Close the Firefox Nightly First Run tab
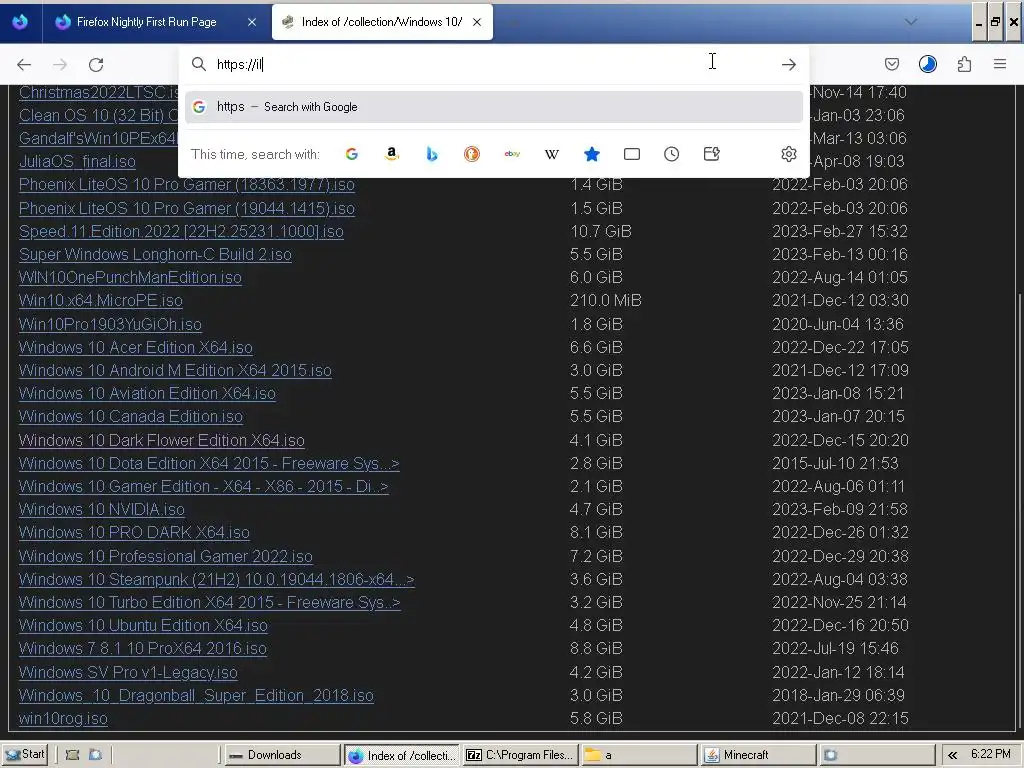The height and width of the screenshot is (768, 1024). (x=252, y=22)
